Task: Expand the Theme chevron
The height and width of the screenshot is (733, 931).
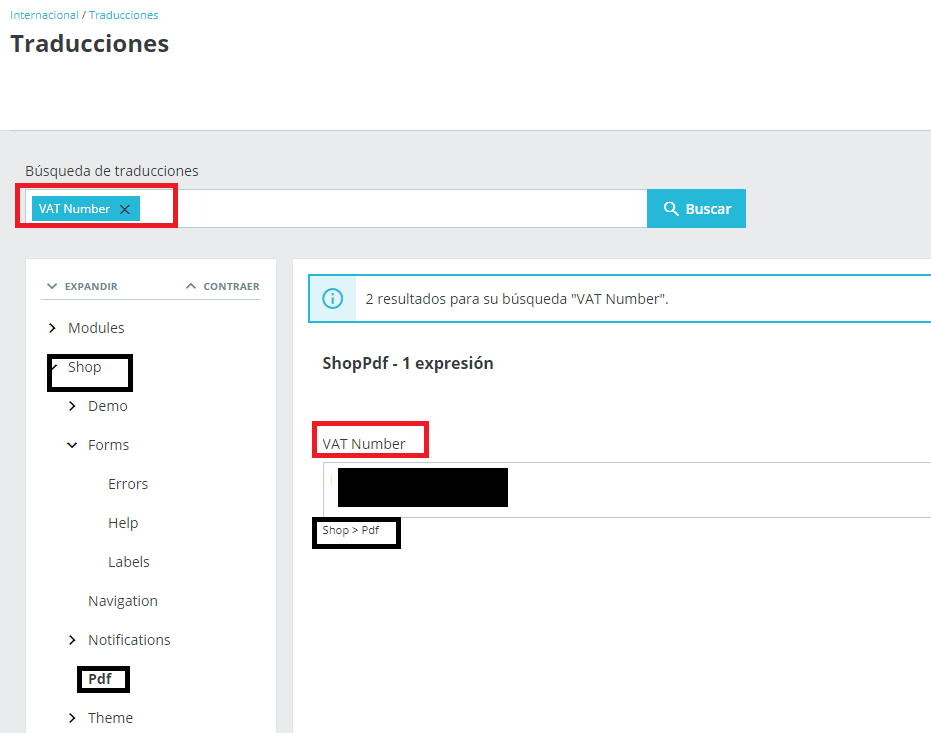Action: click(72, 718)
